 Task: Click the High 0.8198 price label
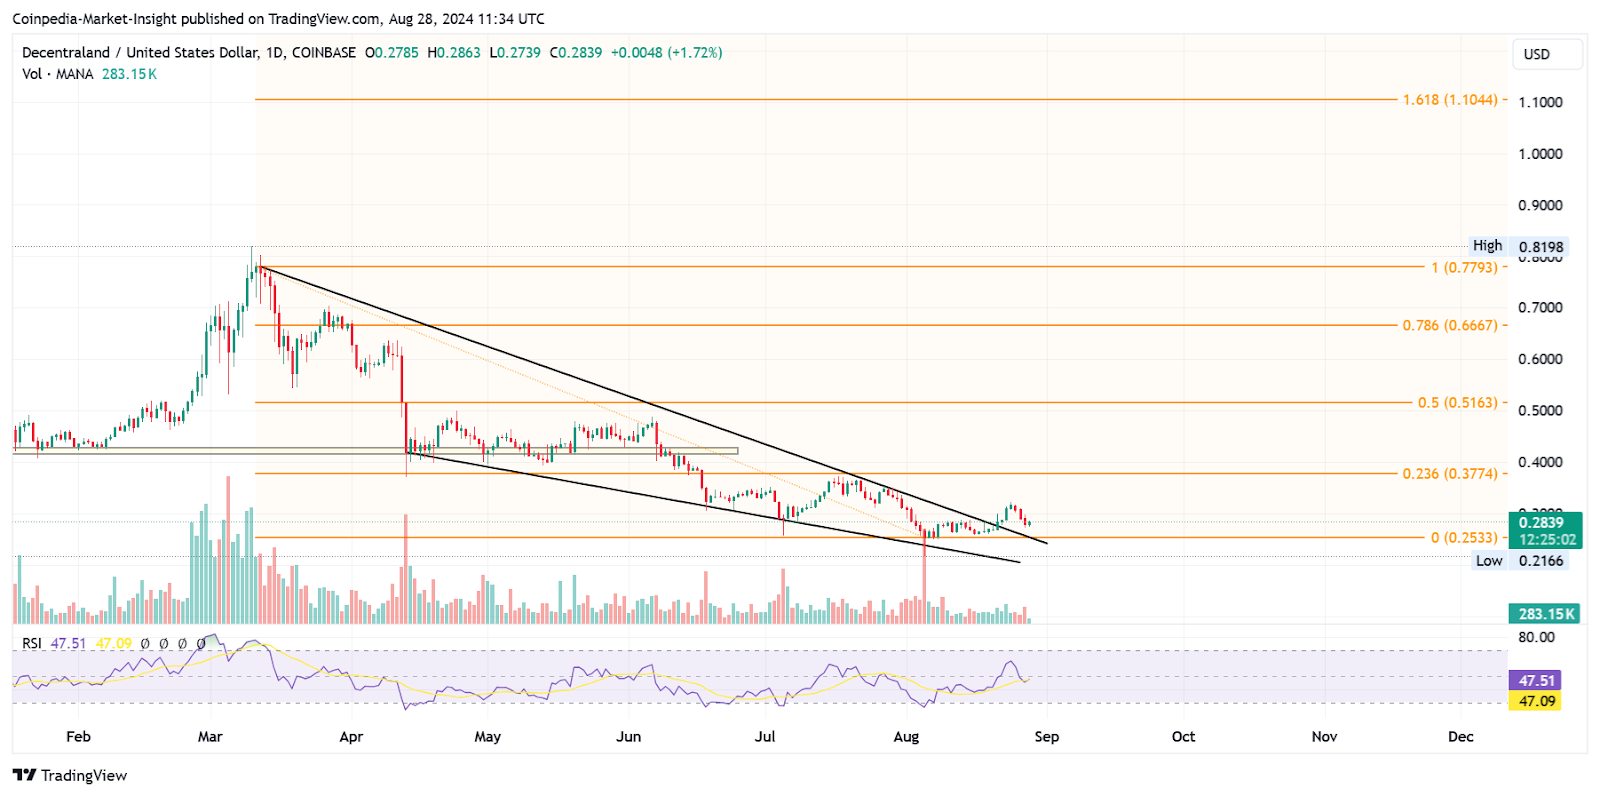[x=1517, y=246]
